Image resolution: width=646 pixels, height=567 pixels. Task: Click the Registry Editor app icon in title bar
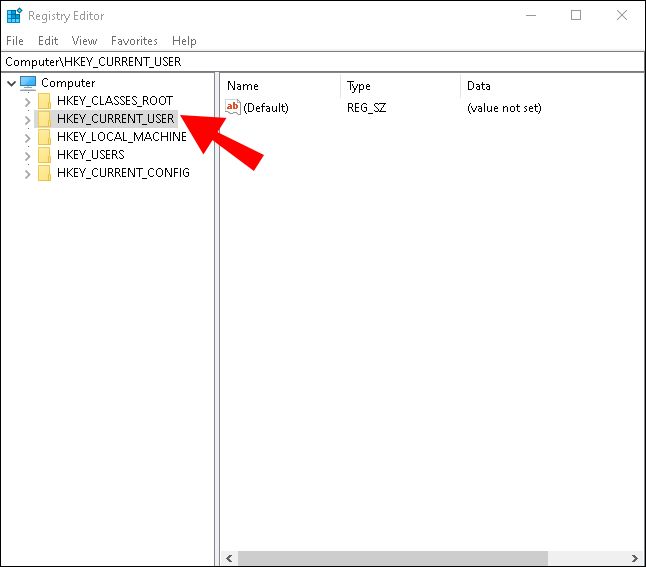pos(14,15)
